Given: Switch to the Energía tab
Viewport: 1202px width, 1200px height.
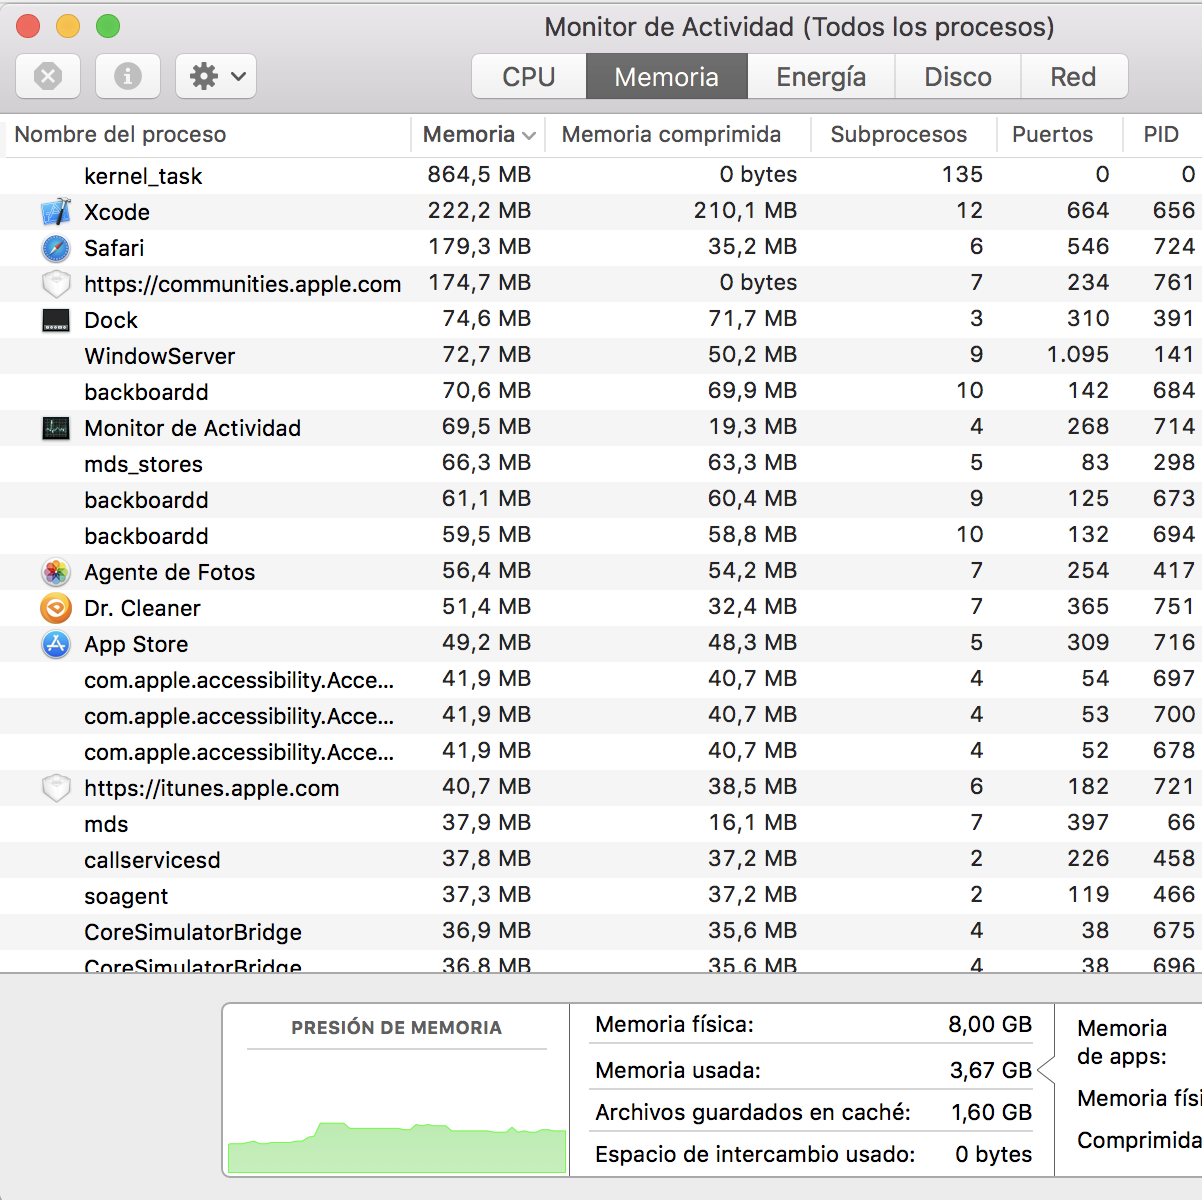Looking at the screenshot, I should [820, 77].
